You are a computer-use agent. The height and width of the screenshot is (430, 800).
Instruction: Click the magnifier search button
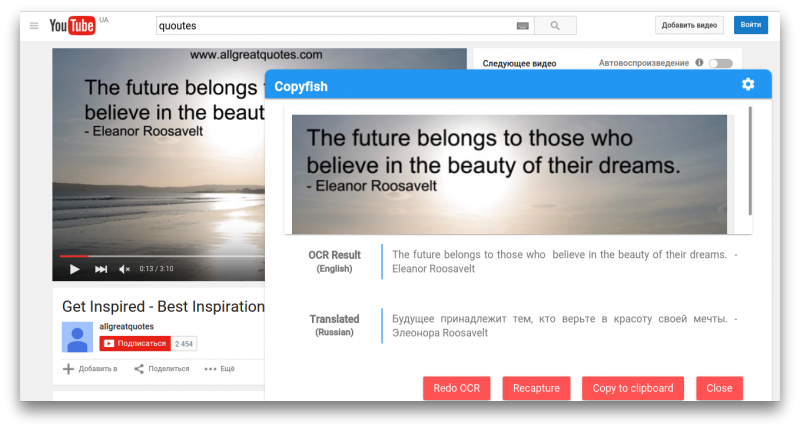coord(555,26)
